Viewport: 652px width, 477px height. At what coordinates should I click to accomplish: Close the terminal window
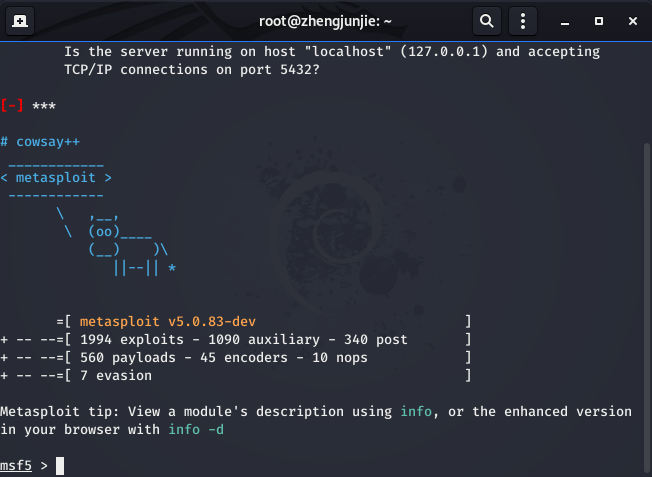[632, 21]
